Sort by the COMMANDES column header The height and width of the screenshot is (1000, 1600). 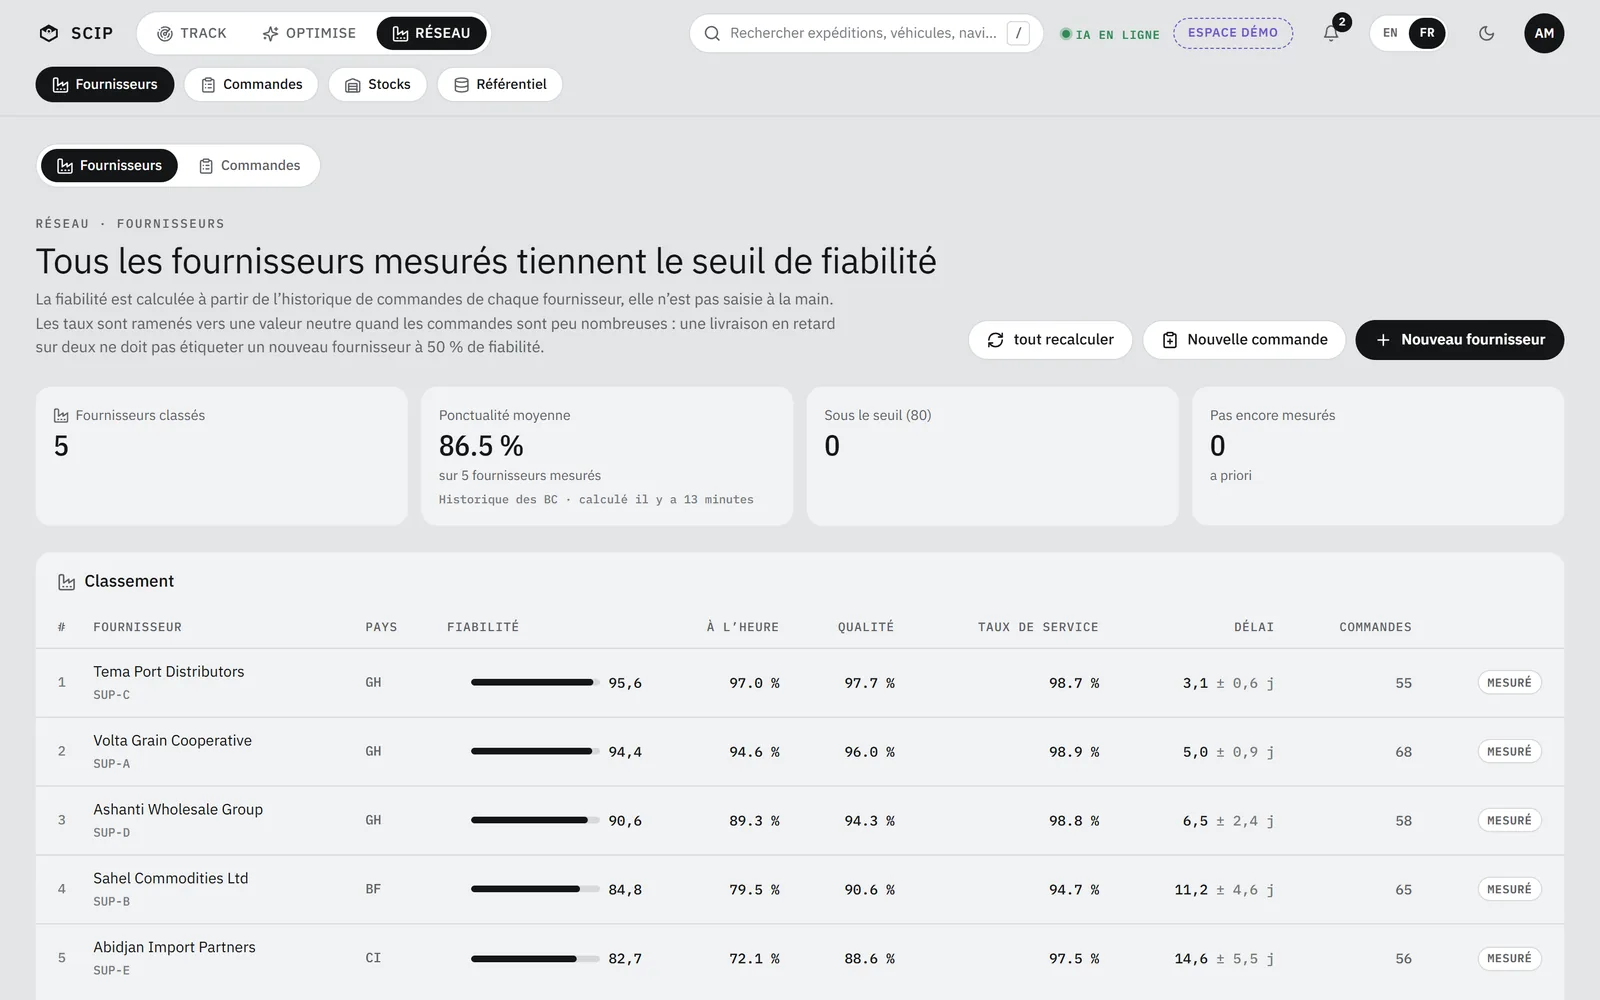[x=1375, y=627]
